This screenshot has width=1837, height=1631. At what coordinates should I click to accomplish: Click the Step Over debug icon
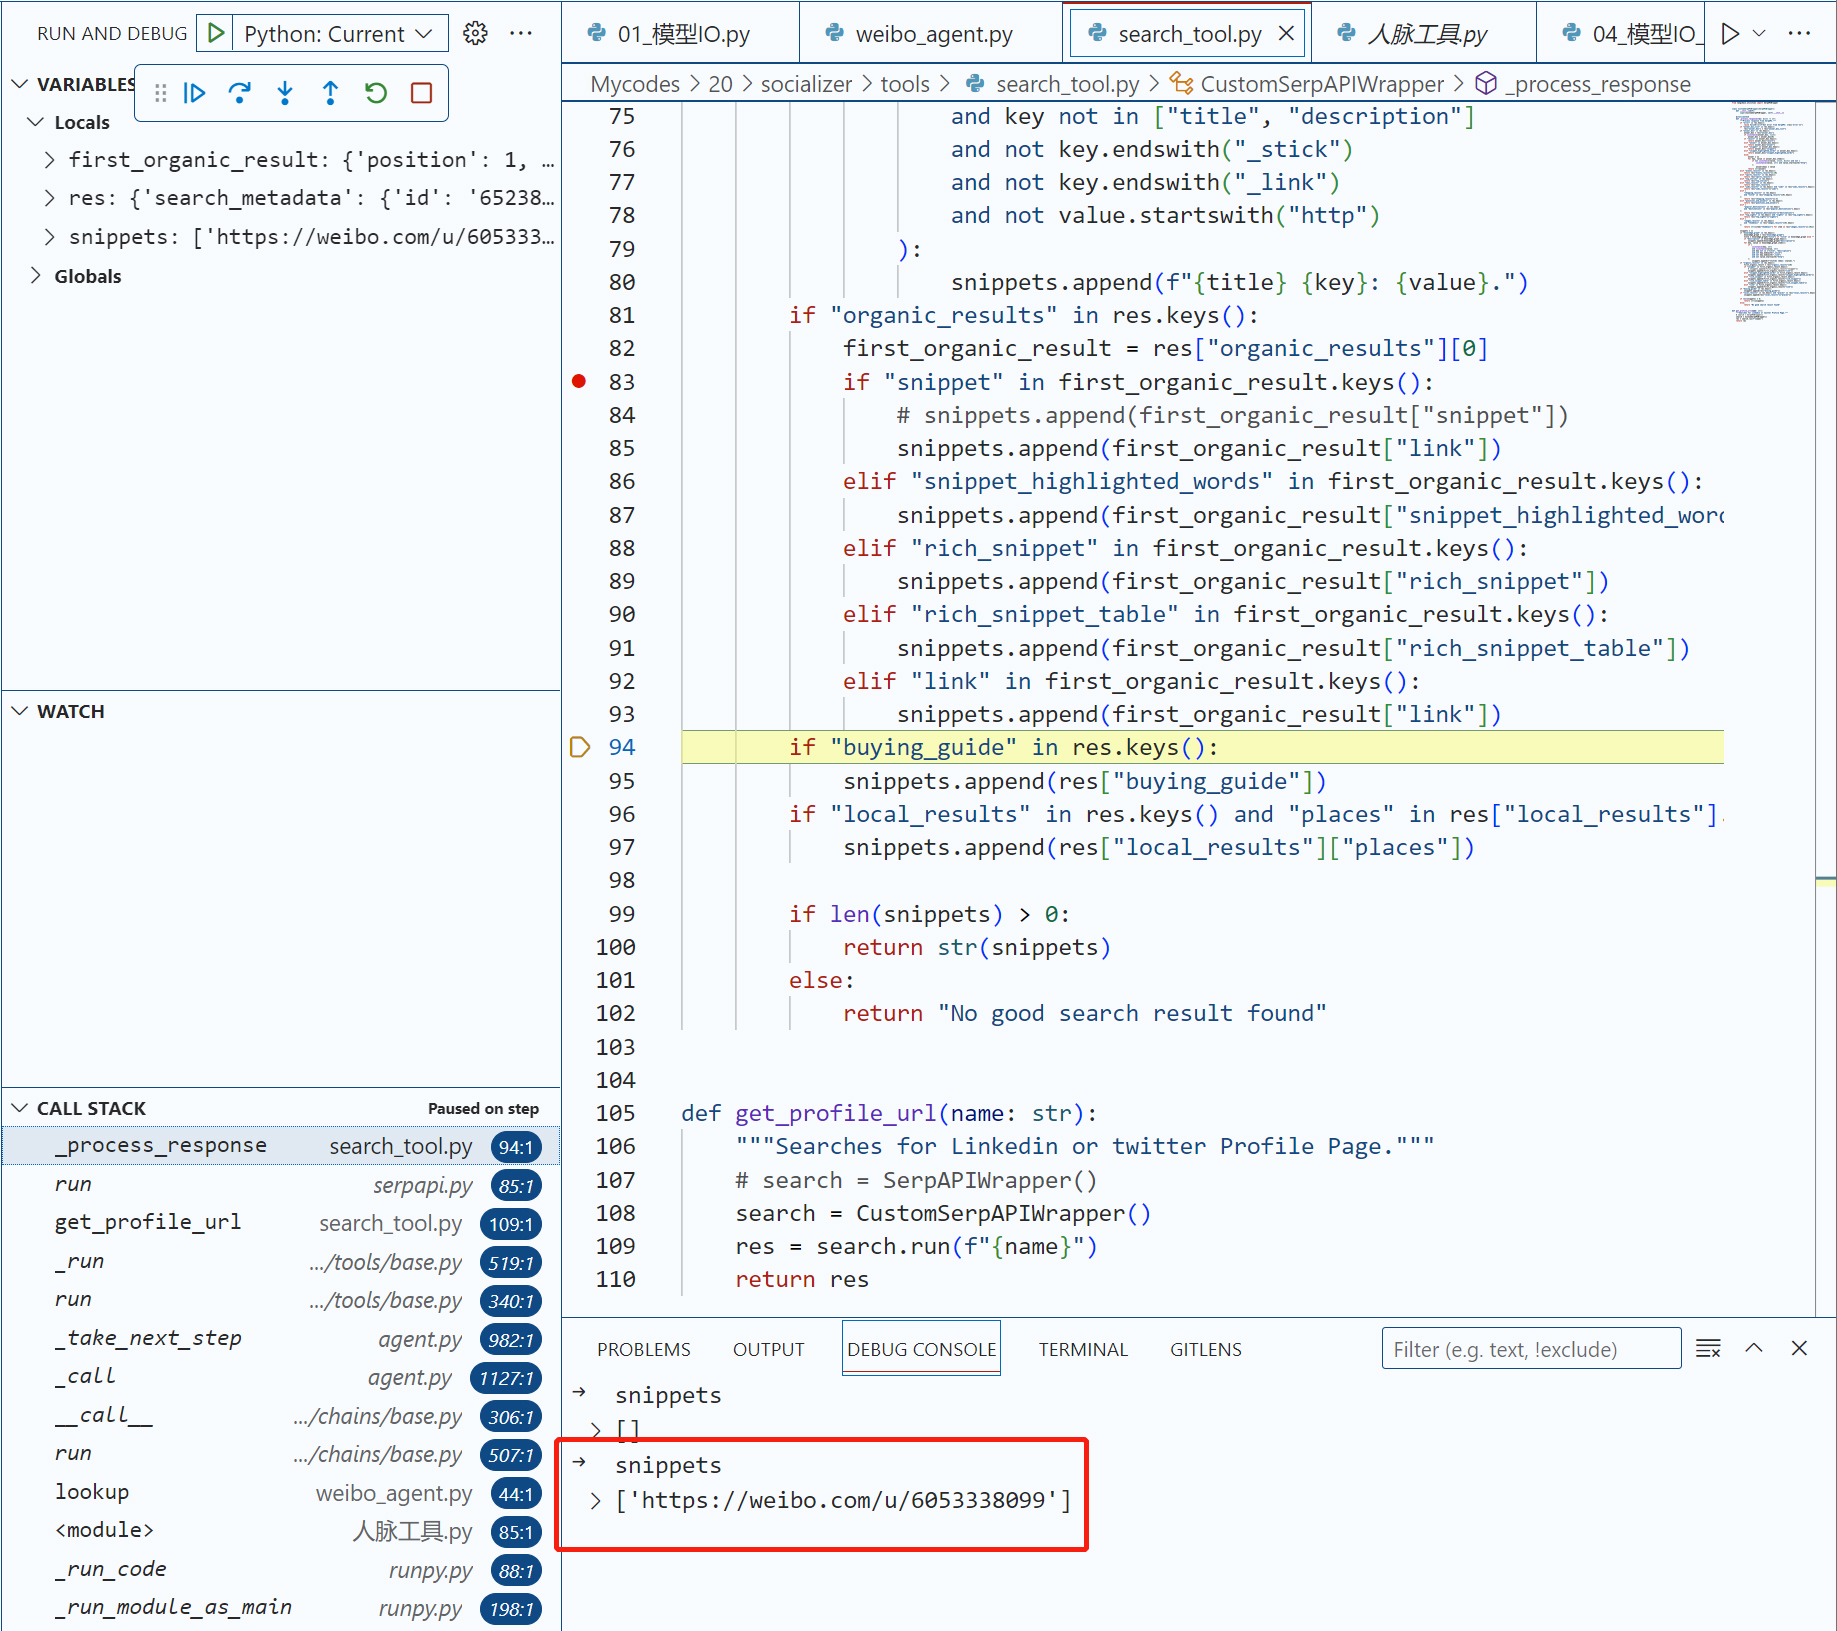[x=239, y=93]
